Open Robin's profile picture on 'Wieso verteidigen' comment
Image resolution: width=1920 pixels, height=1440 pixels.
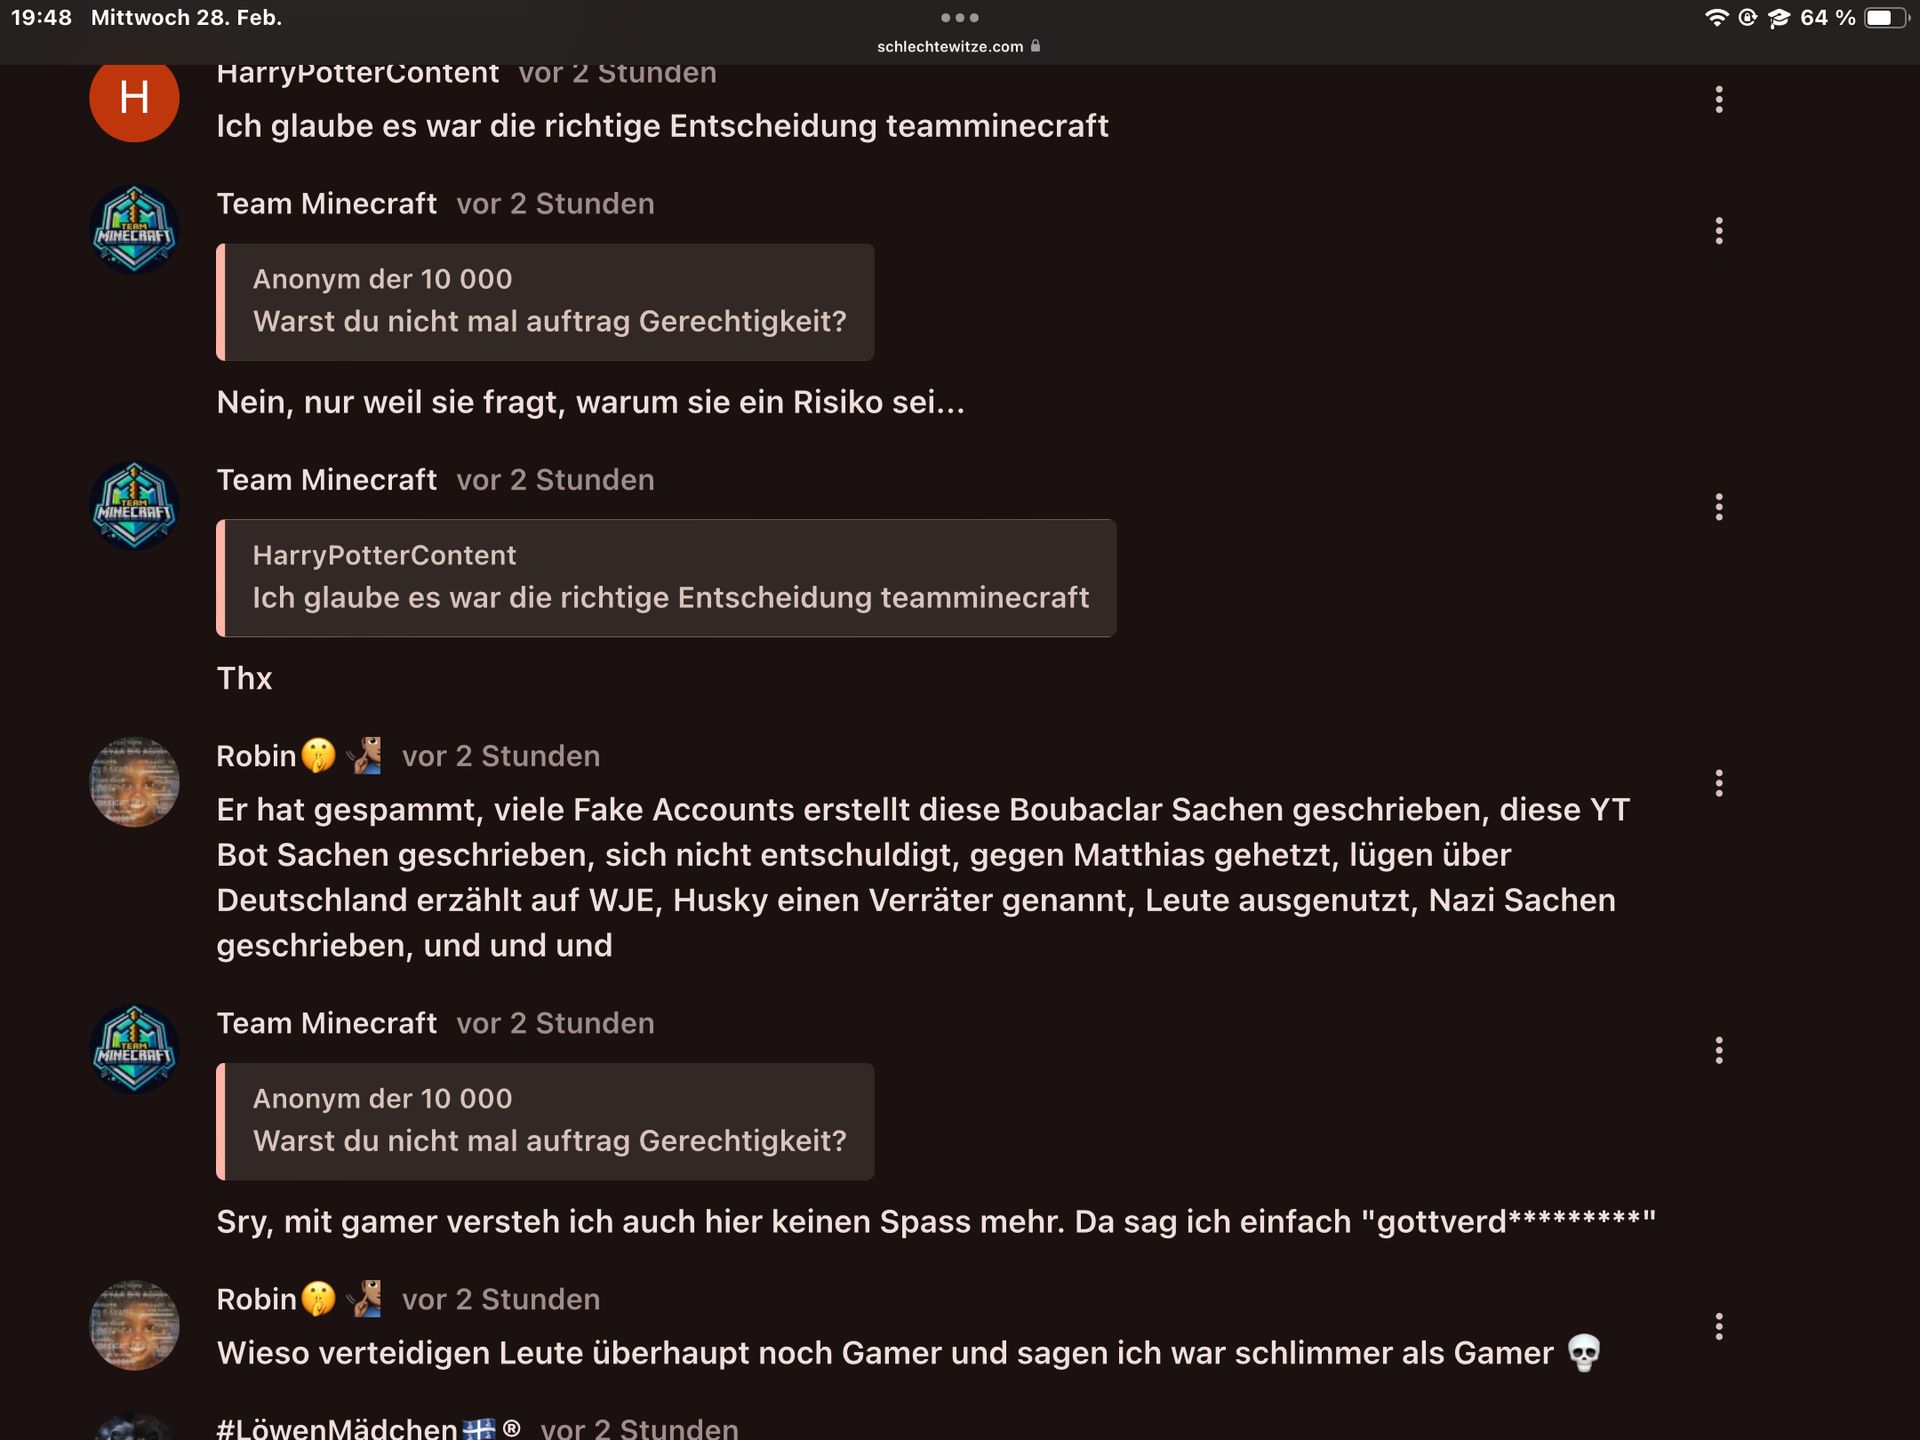(x=134, y=1325)
